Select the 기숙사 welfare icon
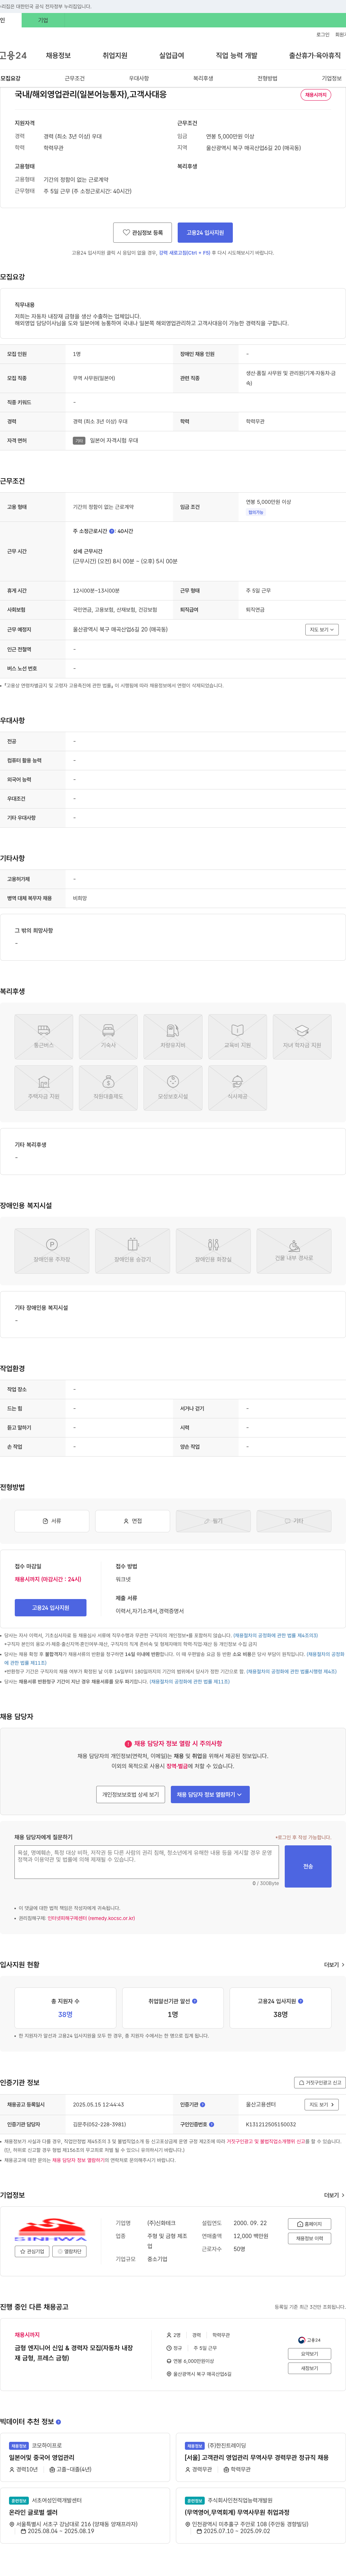Image resolution: width=346 pixels, height=2576 pixels. [x=108, y=1037]
